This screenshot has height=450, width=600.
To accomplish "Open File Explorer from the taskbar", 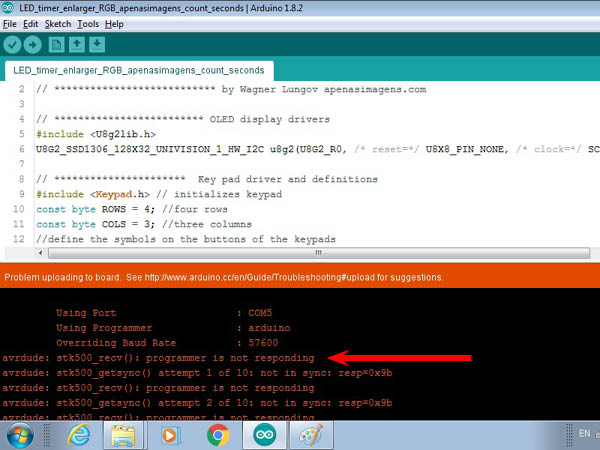I will 123,435.
